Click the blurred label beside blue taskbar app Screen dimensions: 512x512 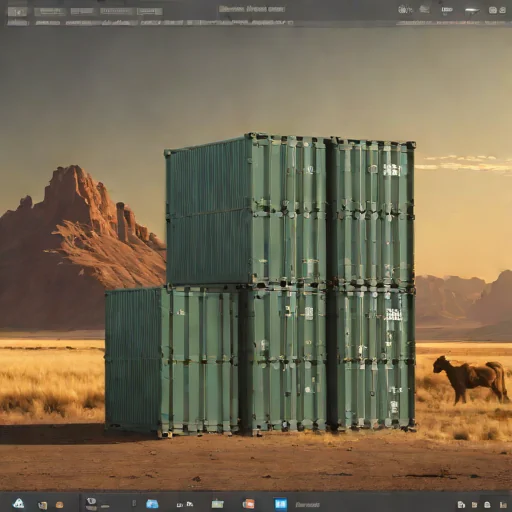tap(307, 504)
